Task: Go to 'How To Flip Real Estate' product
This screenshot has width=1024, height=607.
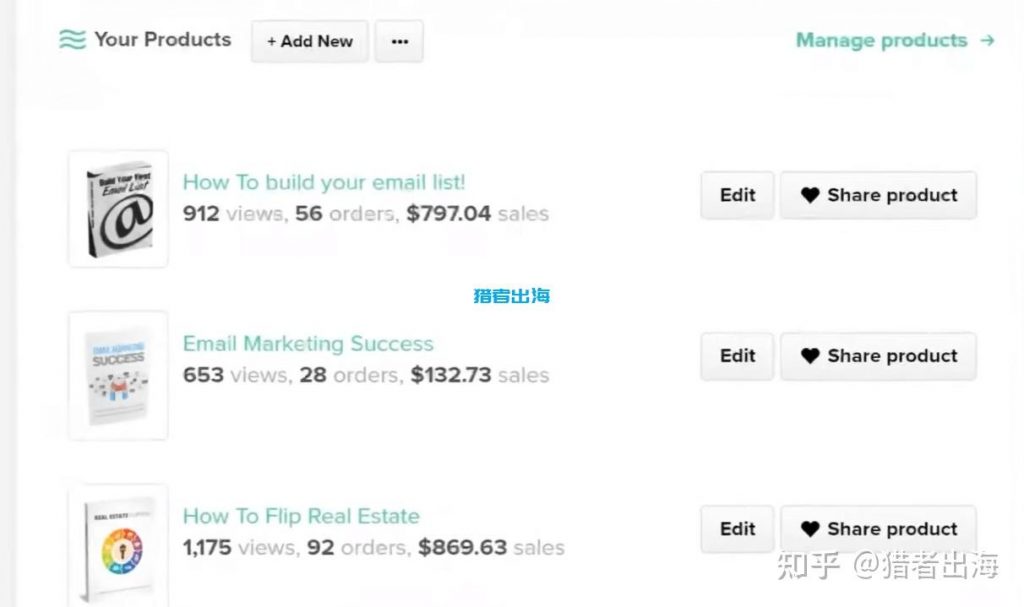Action: point(301,516)
